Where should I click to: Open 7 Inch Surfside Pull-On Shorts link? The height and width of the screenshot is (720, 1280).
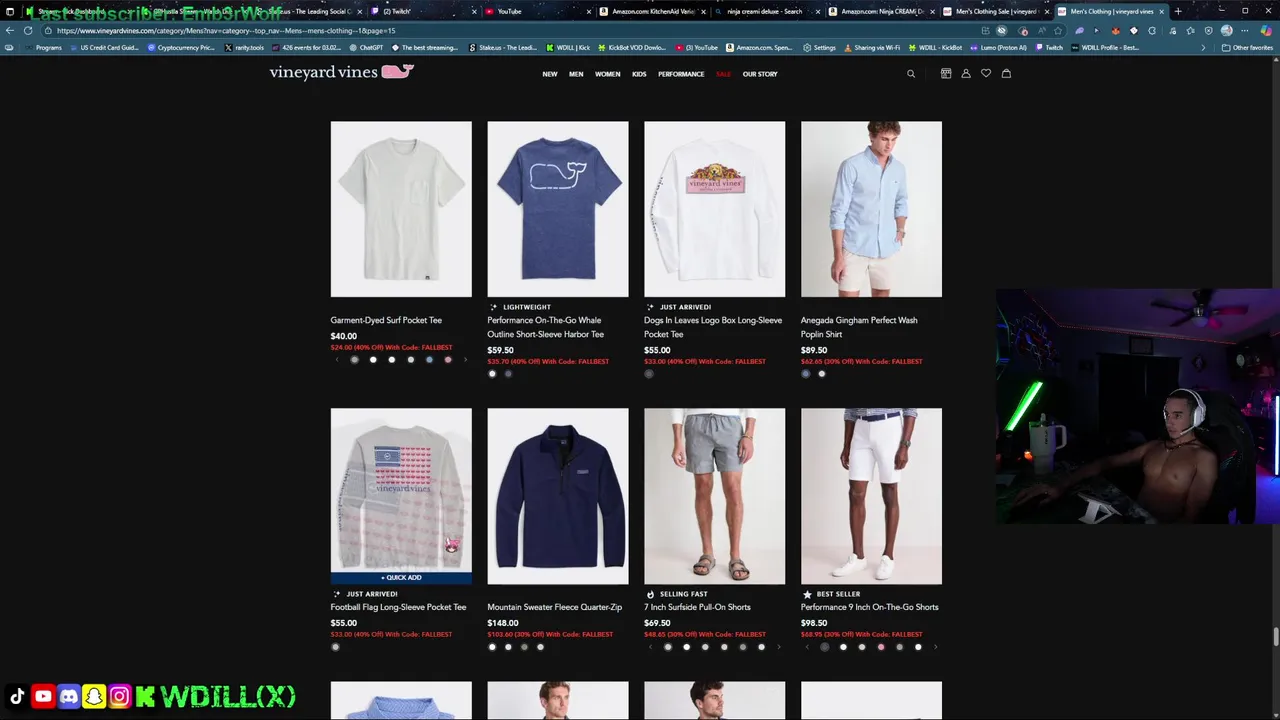click(x=697, y=607)
